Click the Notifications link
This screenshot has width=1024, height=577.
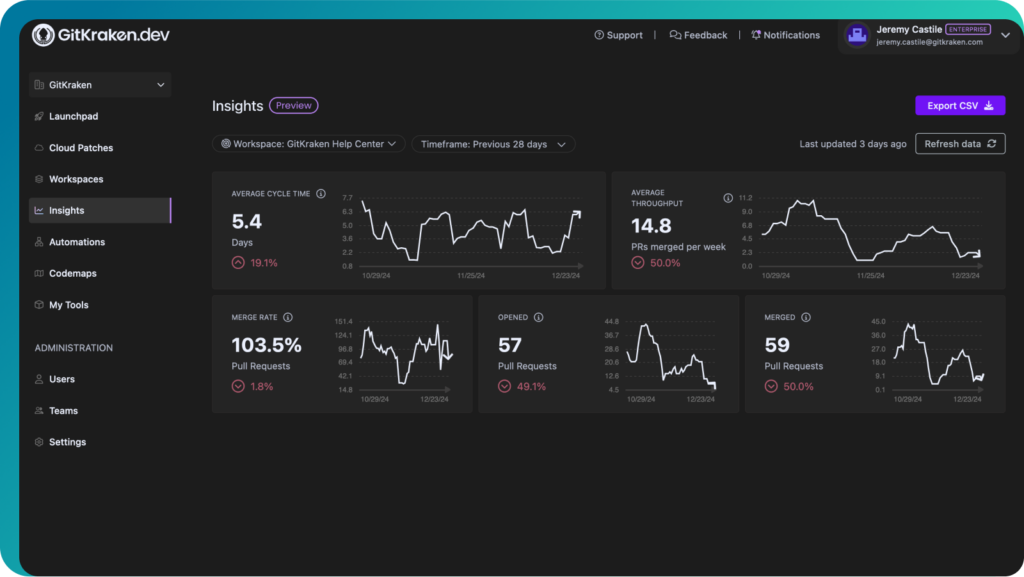tap(785, 35)
